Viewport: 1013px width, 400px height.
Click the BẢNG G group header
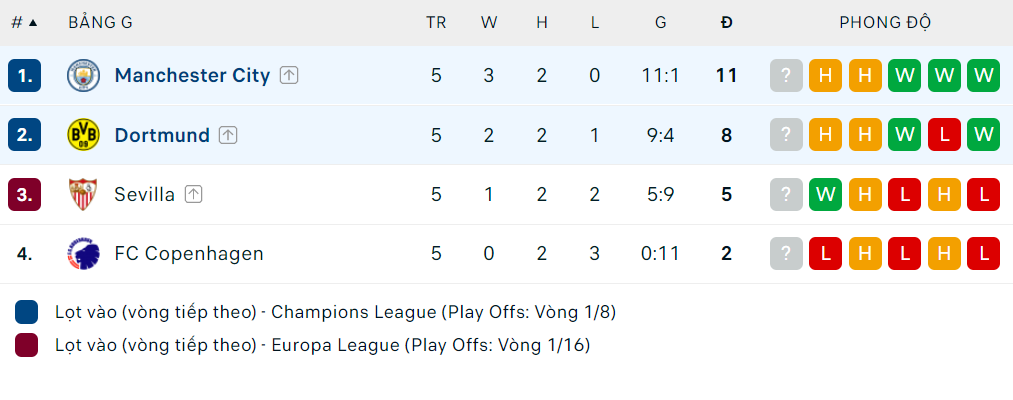[100, 22]
